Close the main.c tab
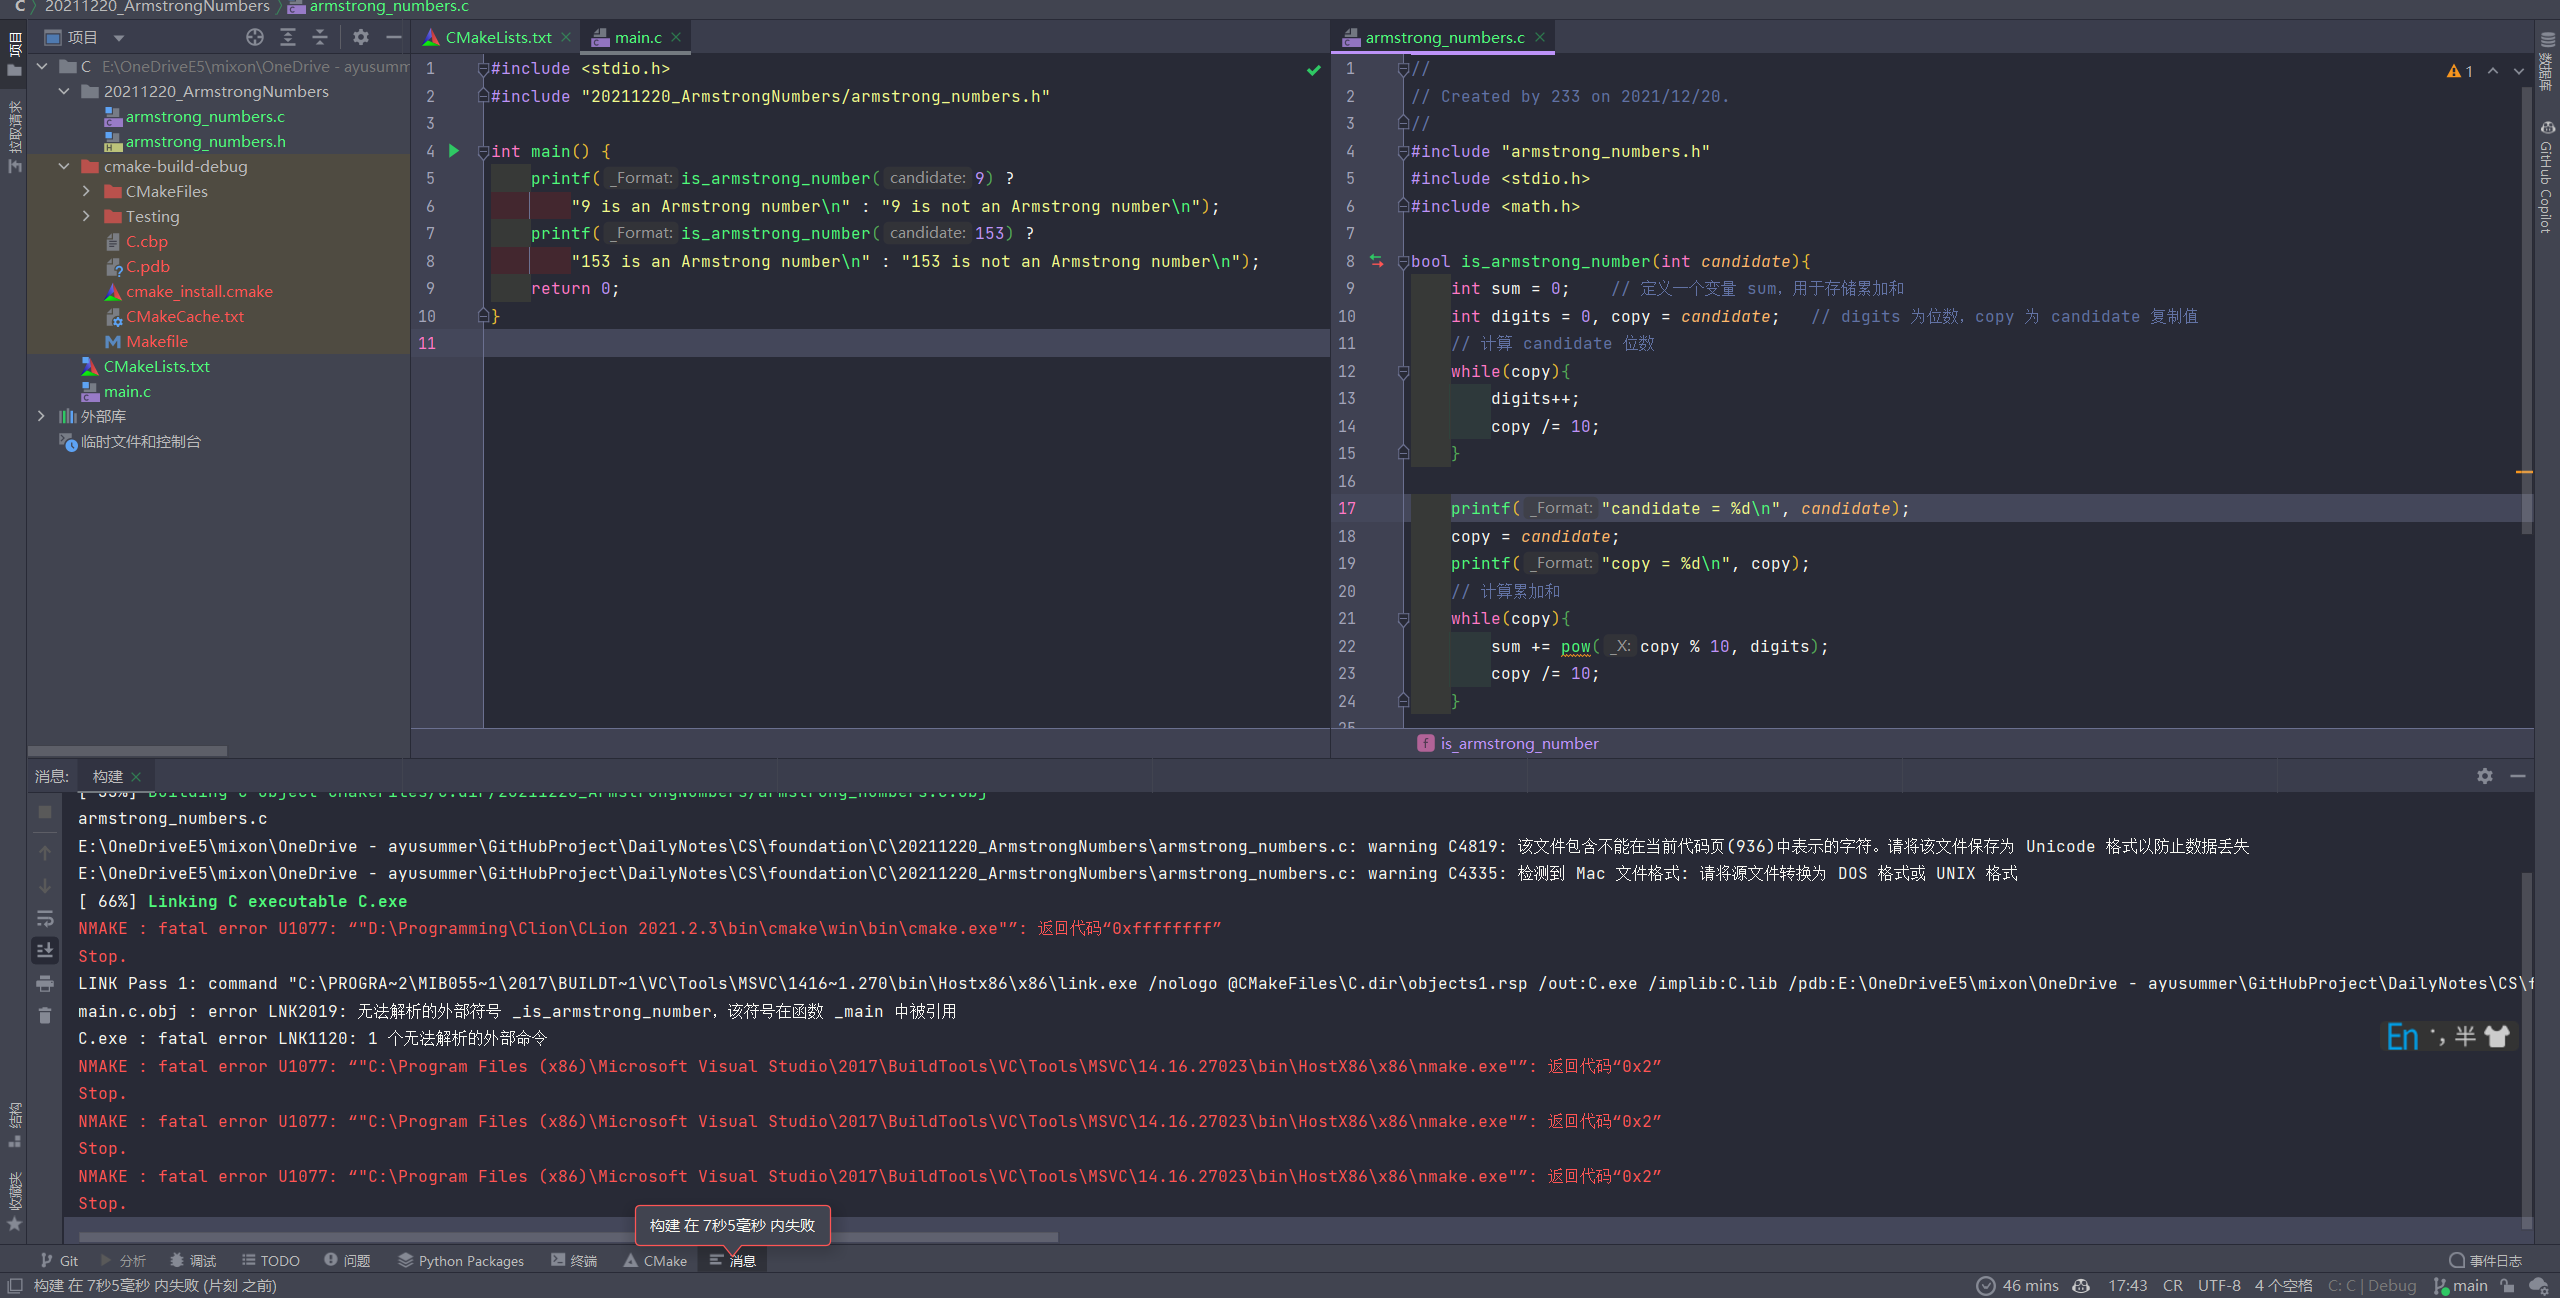The image size is (2560, 1298). pyautogui.click(x=676, y=37)
